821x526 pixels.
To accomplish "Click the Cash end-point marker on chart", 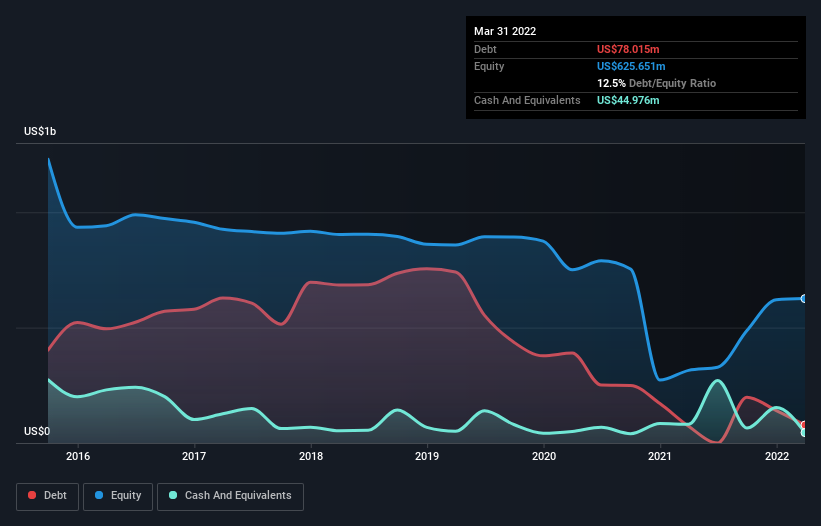I will 804,433.
